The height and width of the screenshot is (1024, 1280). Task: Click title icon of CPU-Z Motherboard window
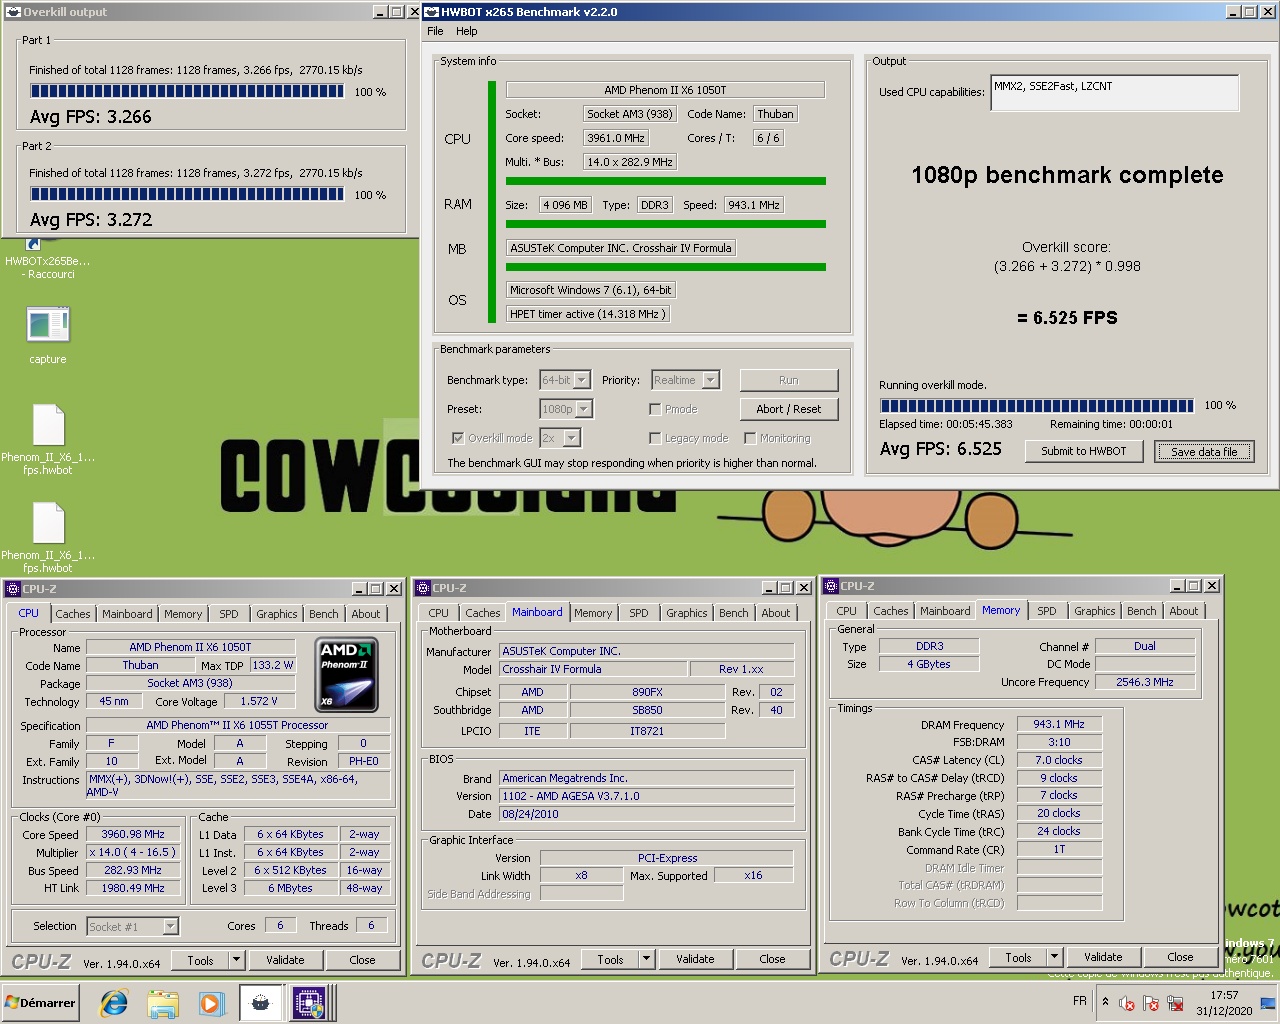[424, 588]
